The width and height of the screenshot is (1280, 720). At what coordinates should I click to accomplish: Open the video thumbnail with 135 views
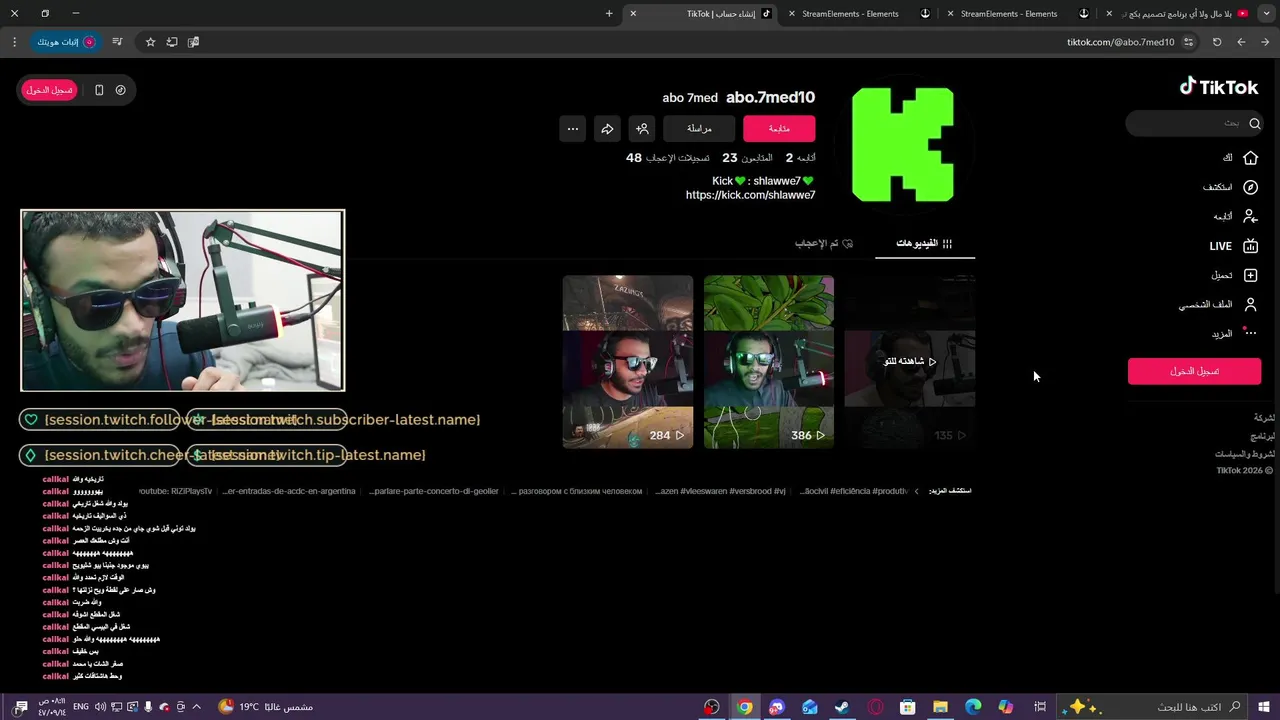910,362
